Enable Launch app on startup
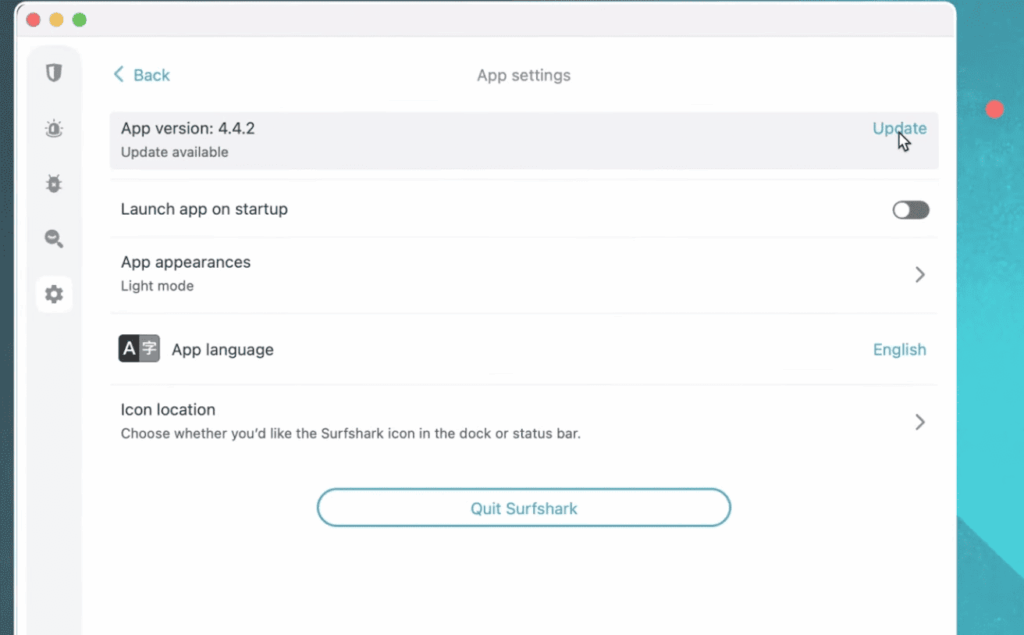 pos(909,209)
